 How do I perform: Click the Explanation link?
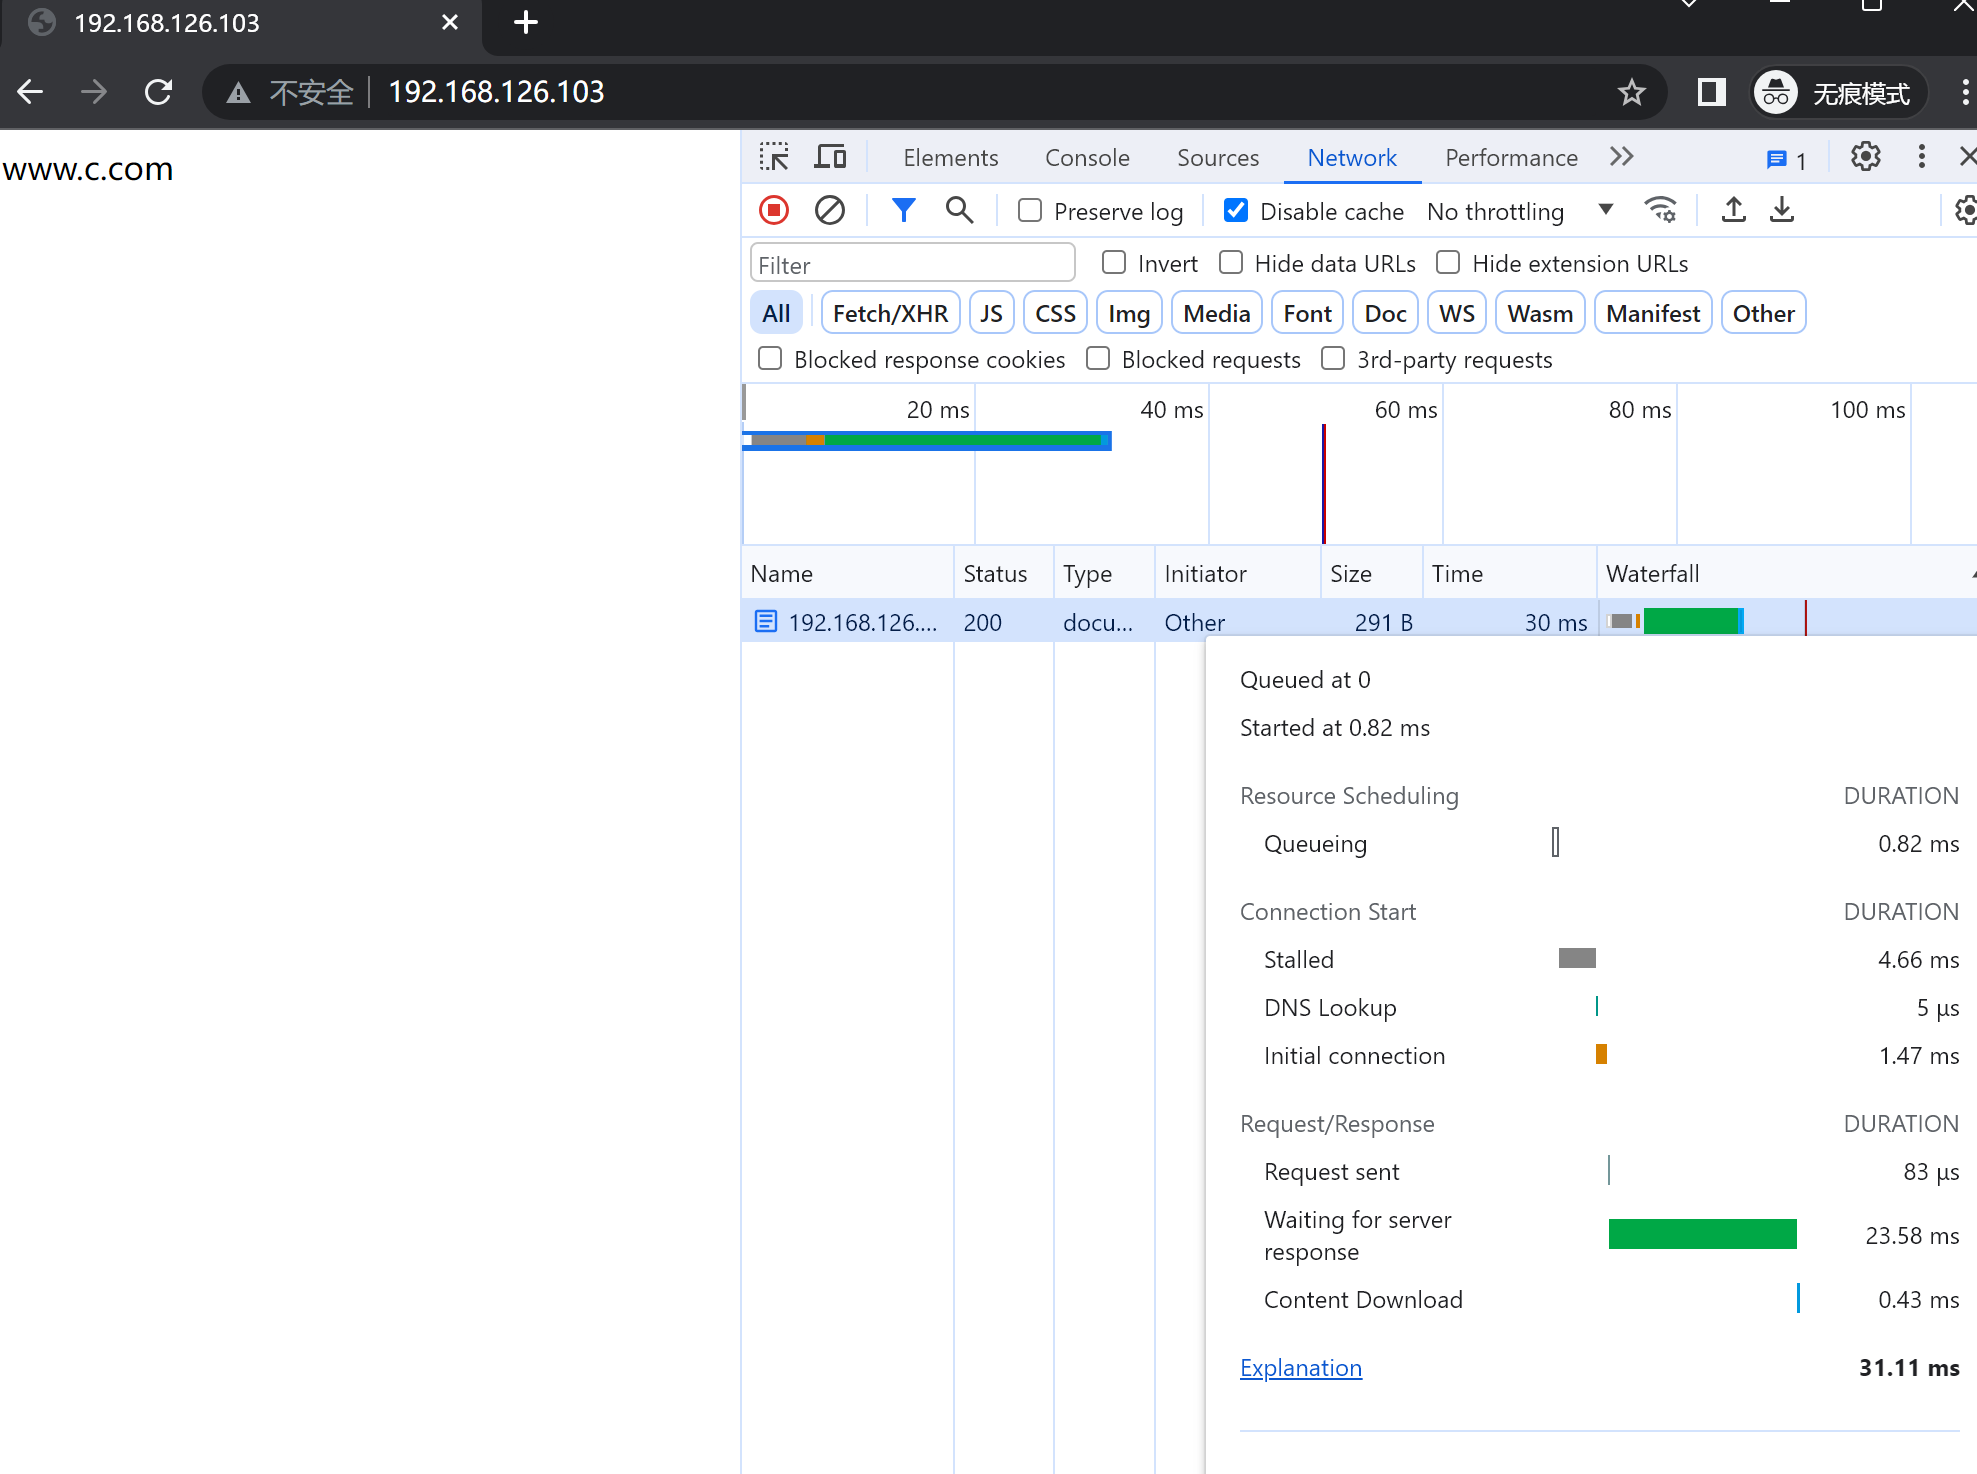click(x=1300, y=1367)
